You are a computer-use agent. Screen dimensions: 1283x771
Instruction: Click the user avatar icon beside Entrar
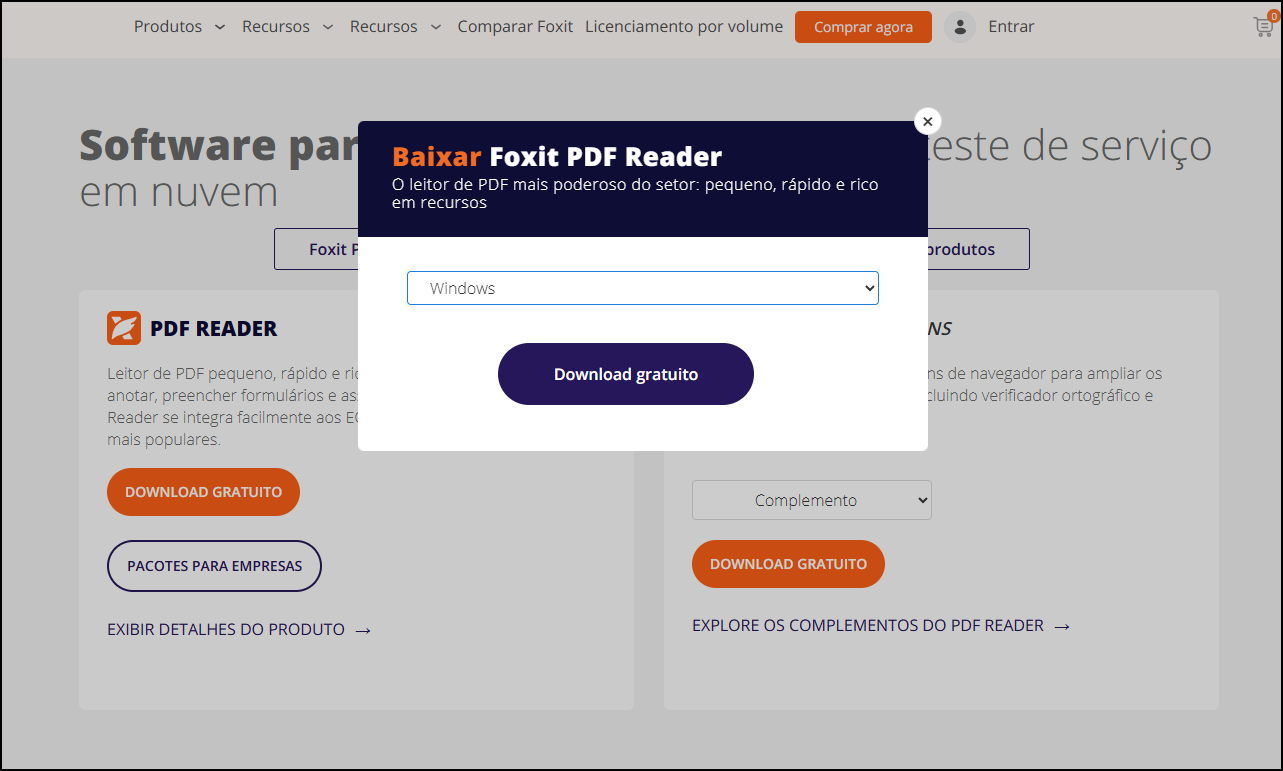click(x=959, y=27)
